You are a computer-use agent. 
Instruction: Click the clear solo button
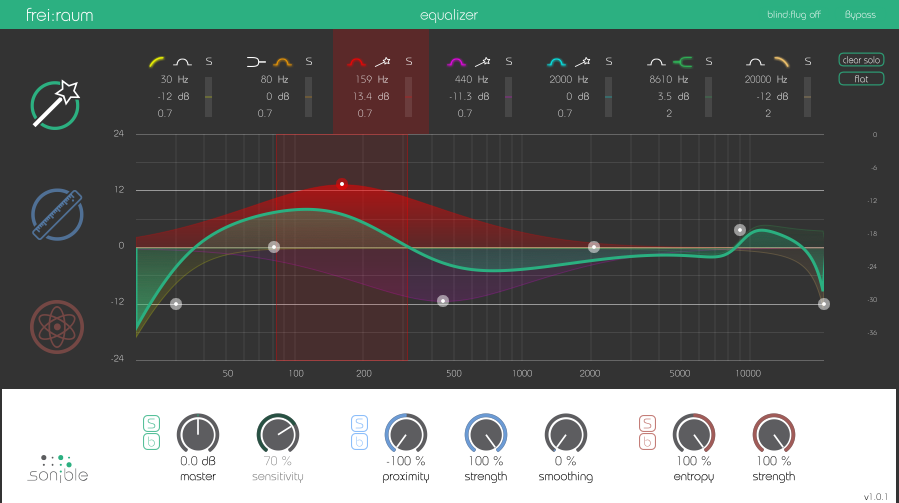861,60
